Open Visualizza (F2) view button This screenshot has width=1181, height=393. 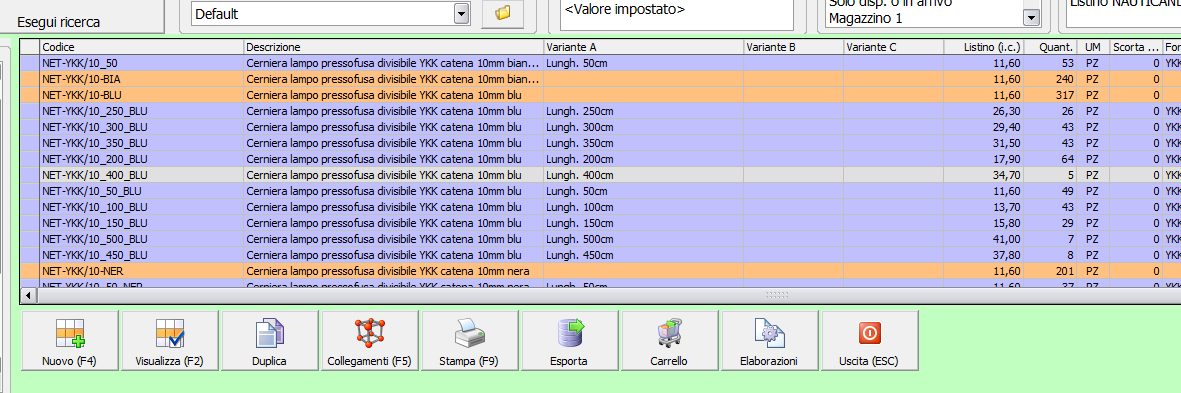pos(169,341)
